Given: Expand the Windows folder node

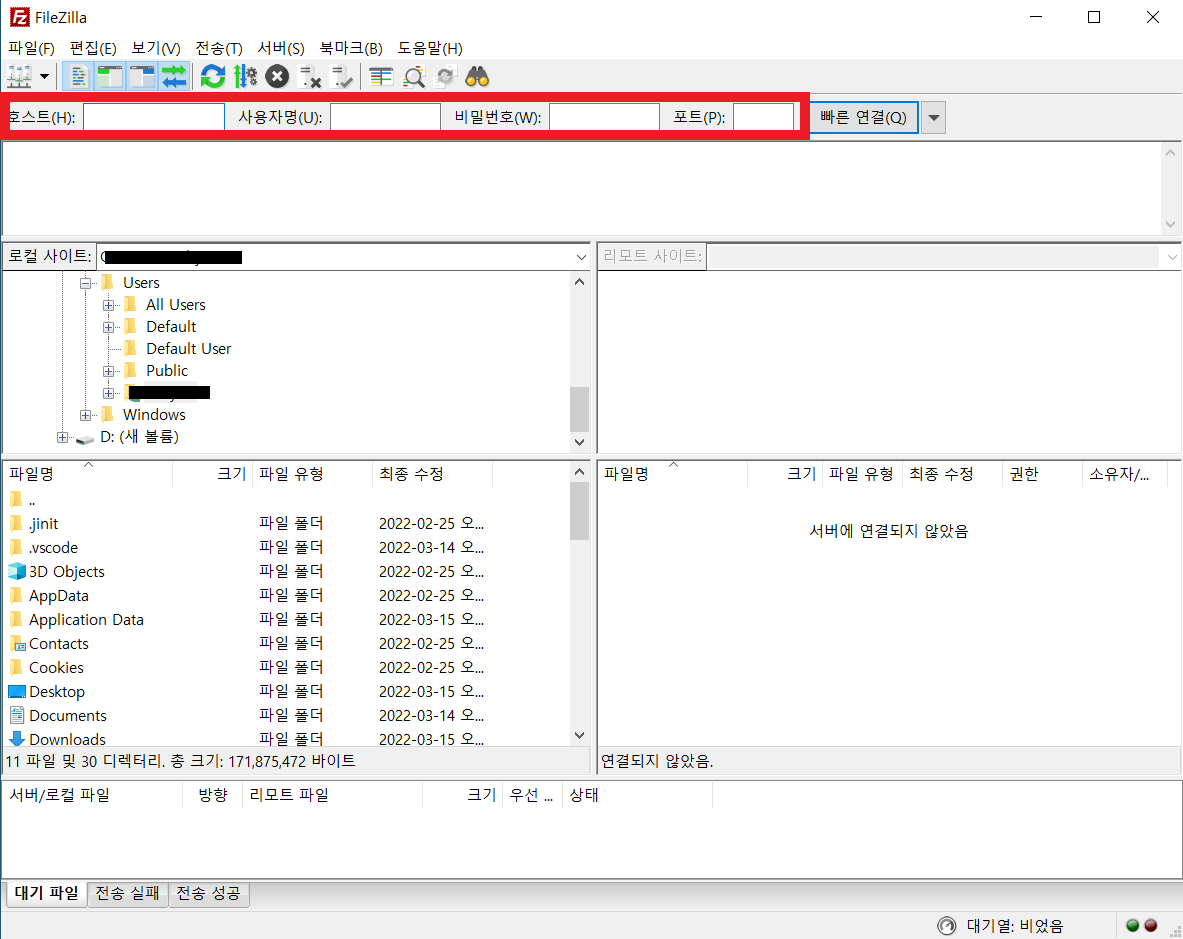Looking at the screenshot, I should click(x=85, y=415).
